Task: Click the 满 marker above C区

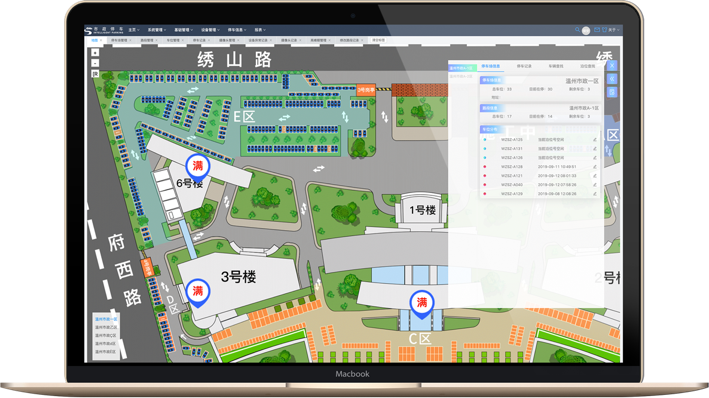Action: point(422,304)
